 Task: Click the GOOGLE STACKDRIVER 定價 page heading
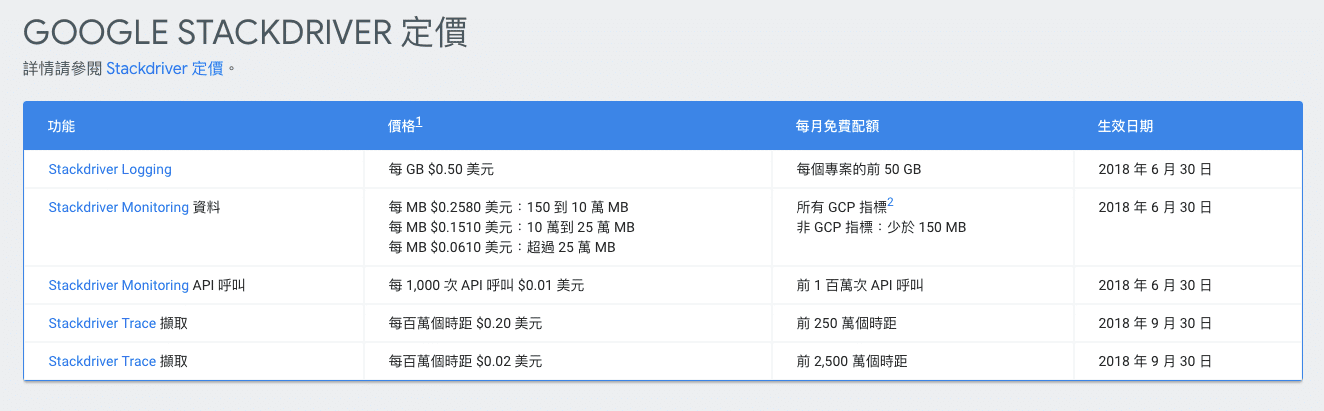click(245, 32)
